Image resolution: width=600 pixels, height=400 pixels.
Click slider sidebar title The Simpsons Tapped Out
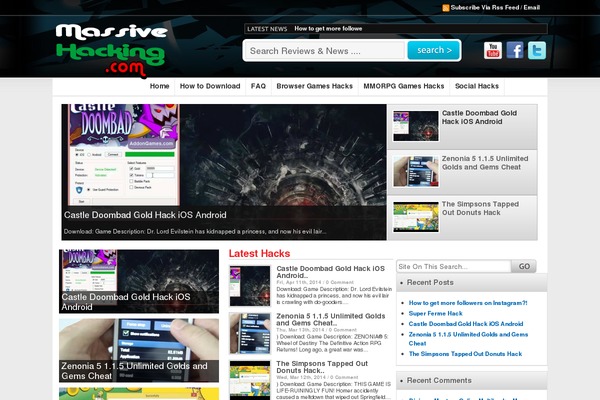pyautogui.click(x=480, y=208)
